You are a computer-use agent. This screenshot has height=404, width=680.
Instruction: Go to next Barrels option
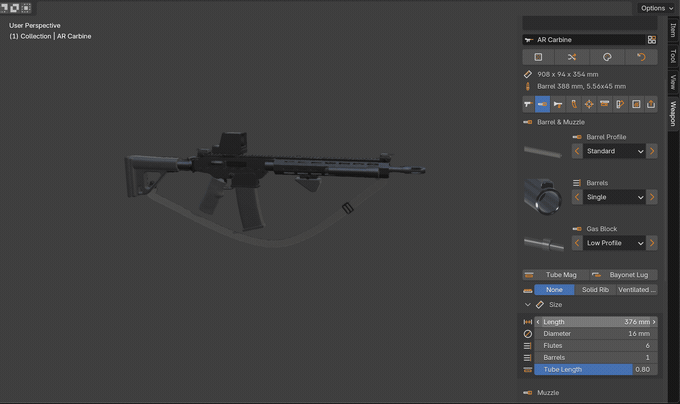coord(652,197)
